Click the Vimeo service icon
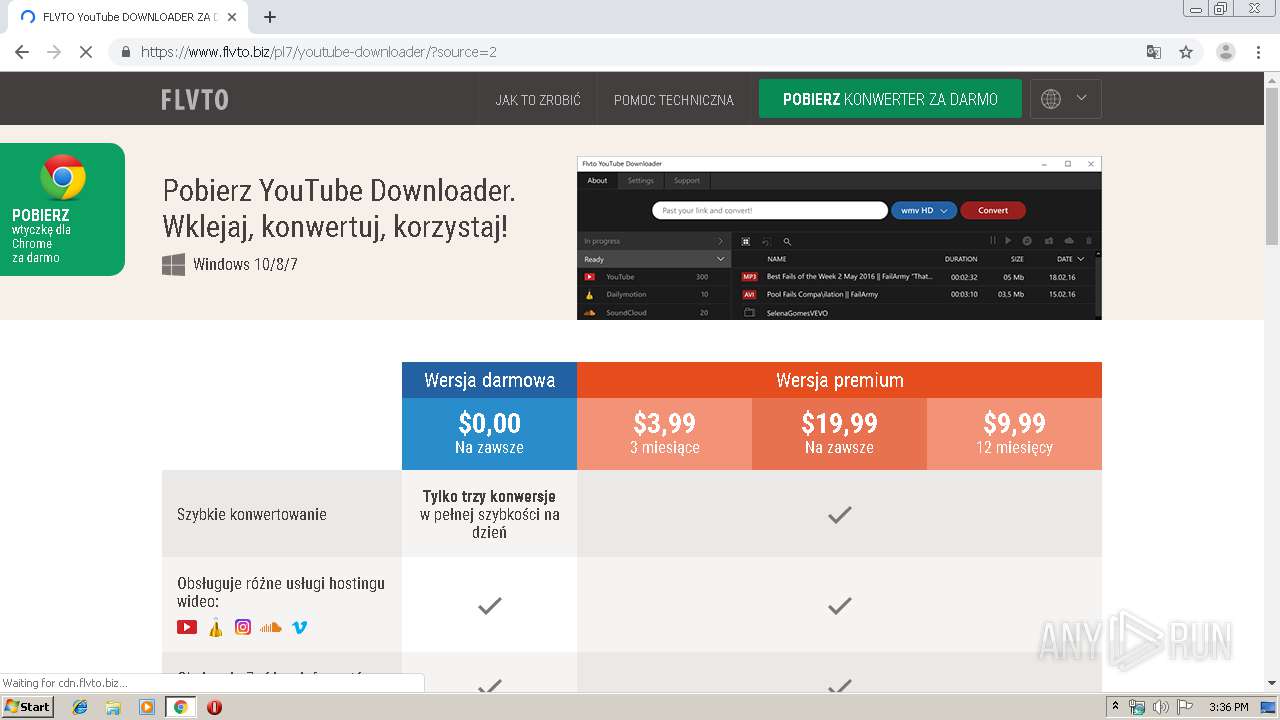Viewport: 1280px width, 720px height. [x=299, y=627]
